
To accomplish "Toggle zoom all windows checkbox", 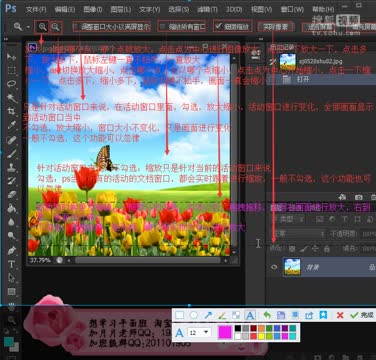I will click(x=163, y=27).
